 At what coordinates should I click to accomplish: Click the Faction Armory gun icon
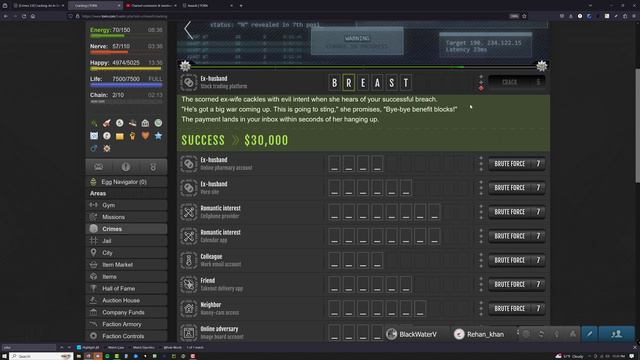[93, 324]
